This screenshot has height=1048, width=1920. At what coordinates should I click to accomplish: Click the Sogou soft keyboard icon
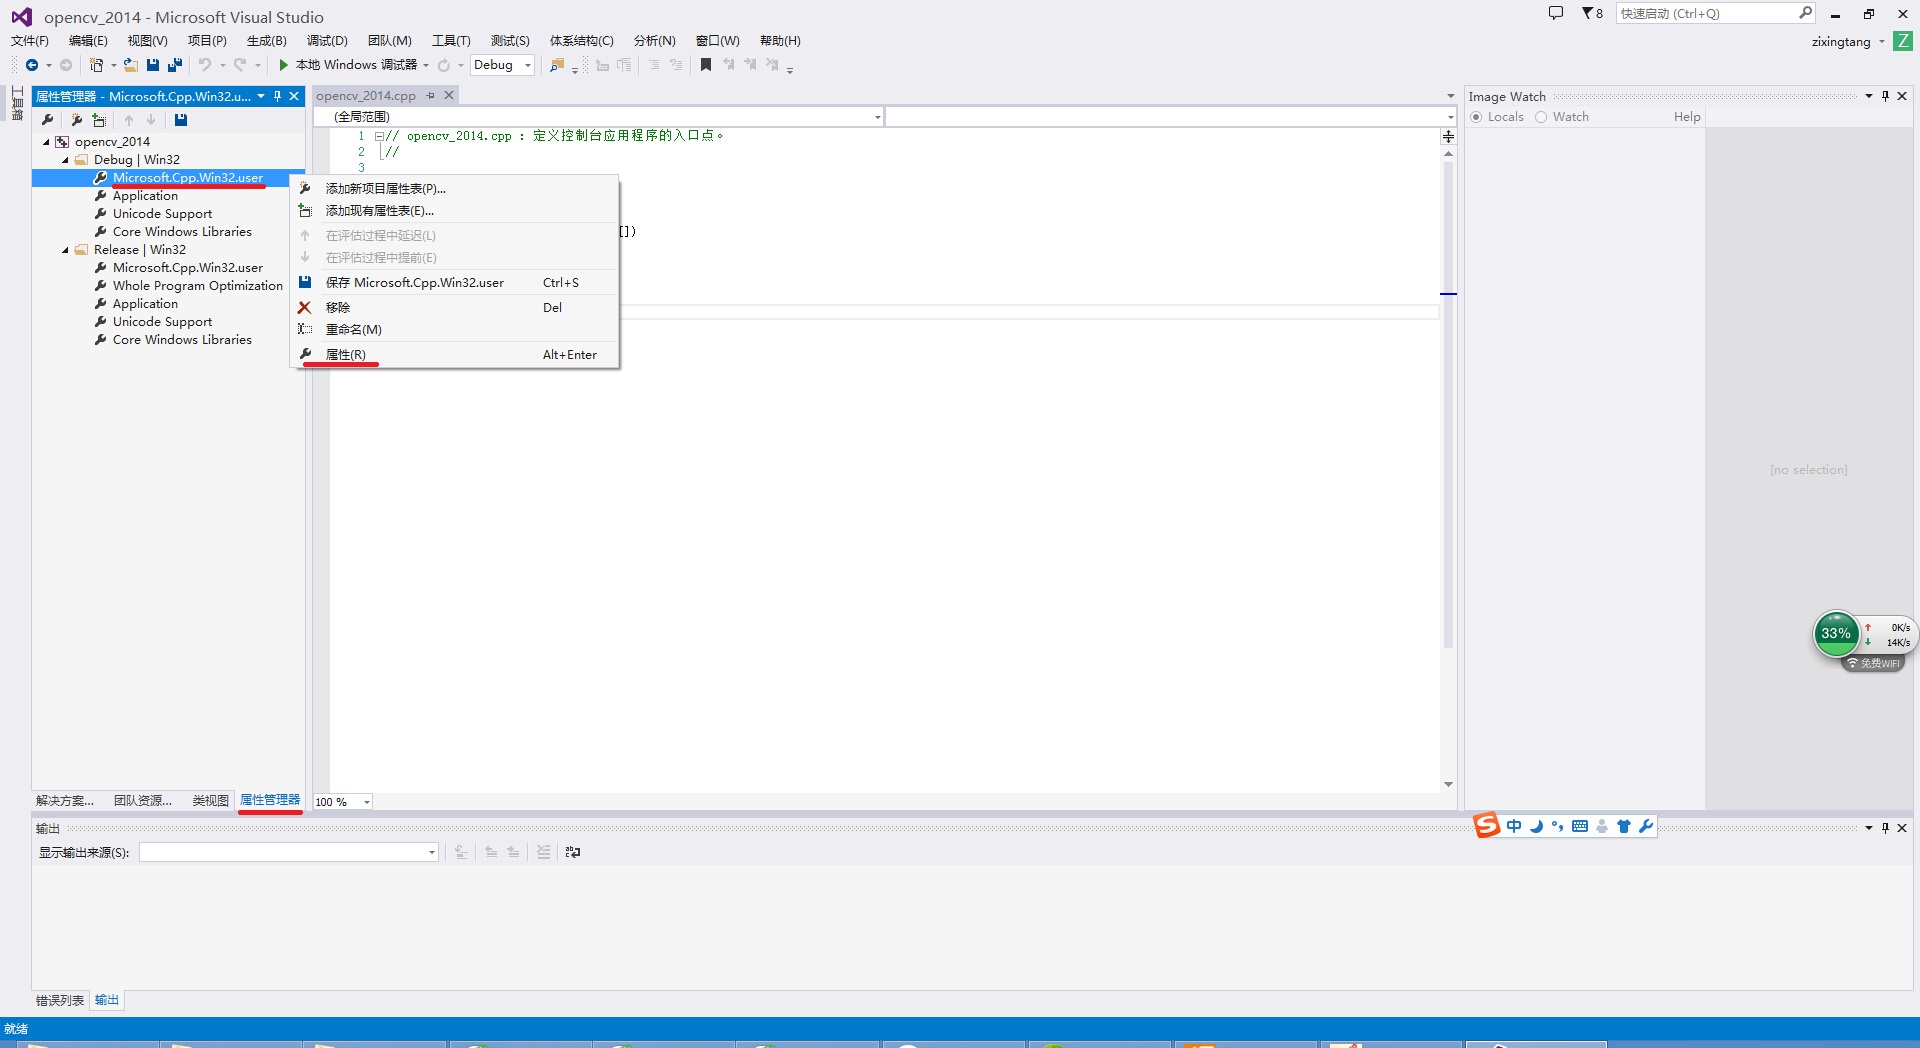(1580, 826)
